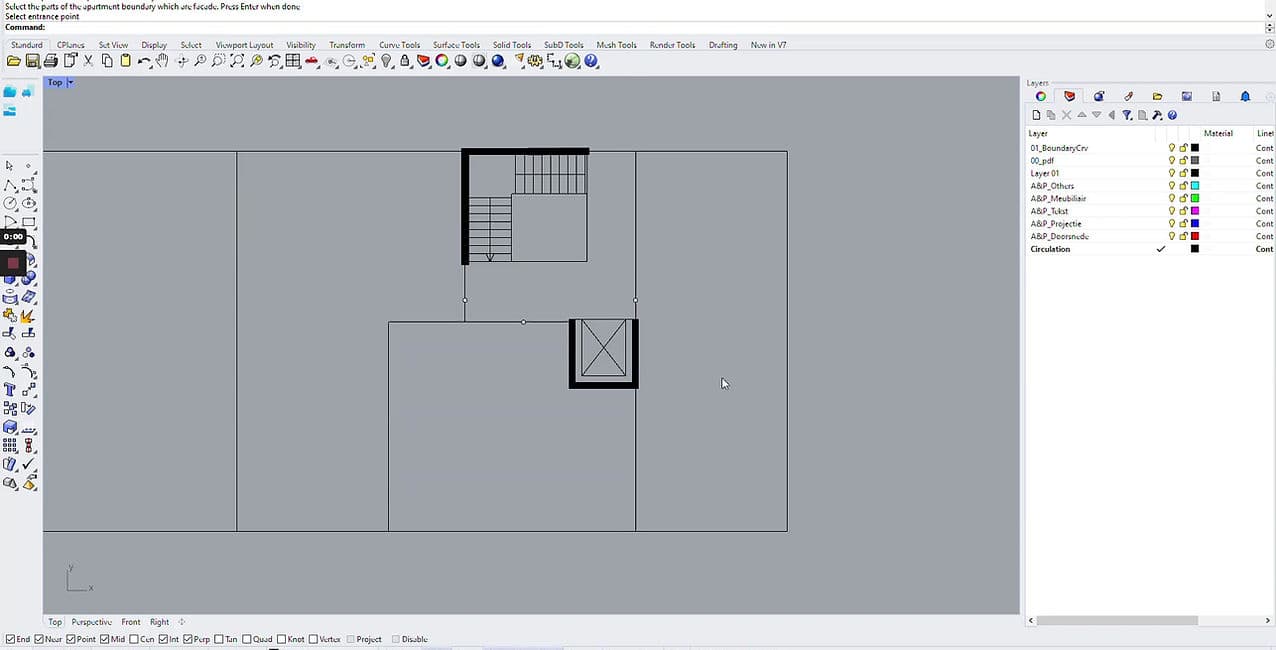Lock the A&P_Meubilair layer
Image resolution: width=1276 pixels, height=650 pixels.
pyautogui.click(x=1183, y=198)
